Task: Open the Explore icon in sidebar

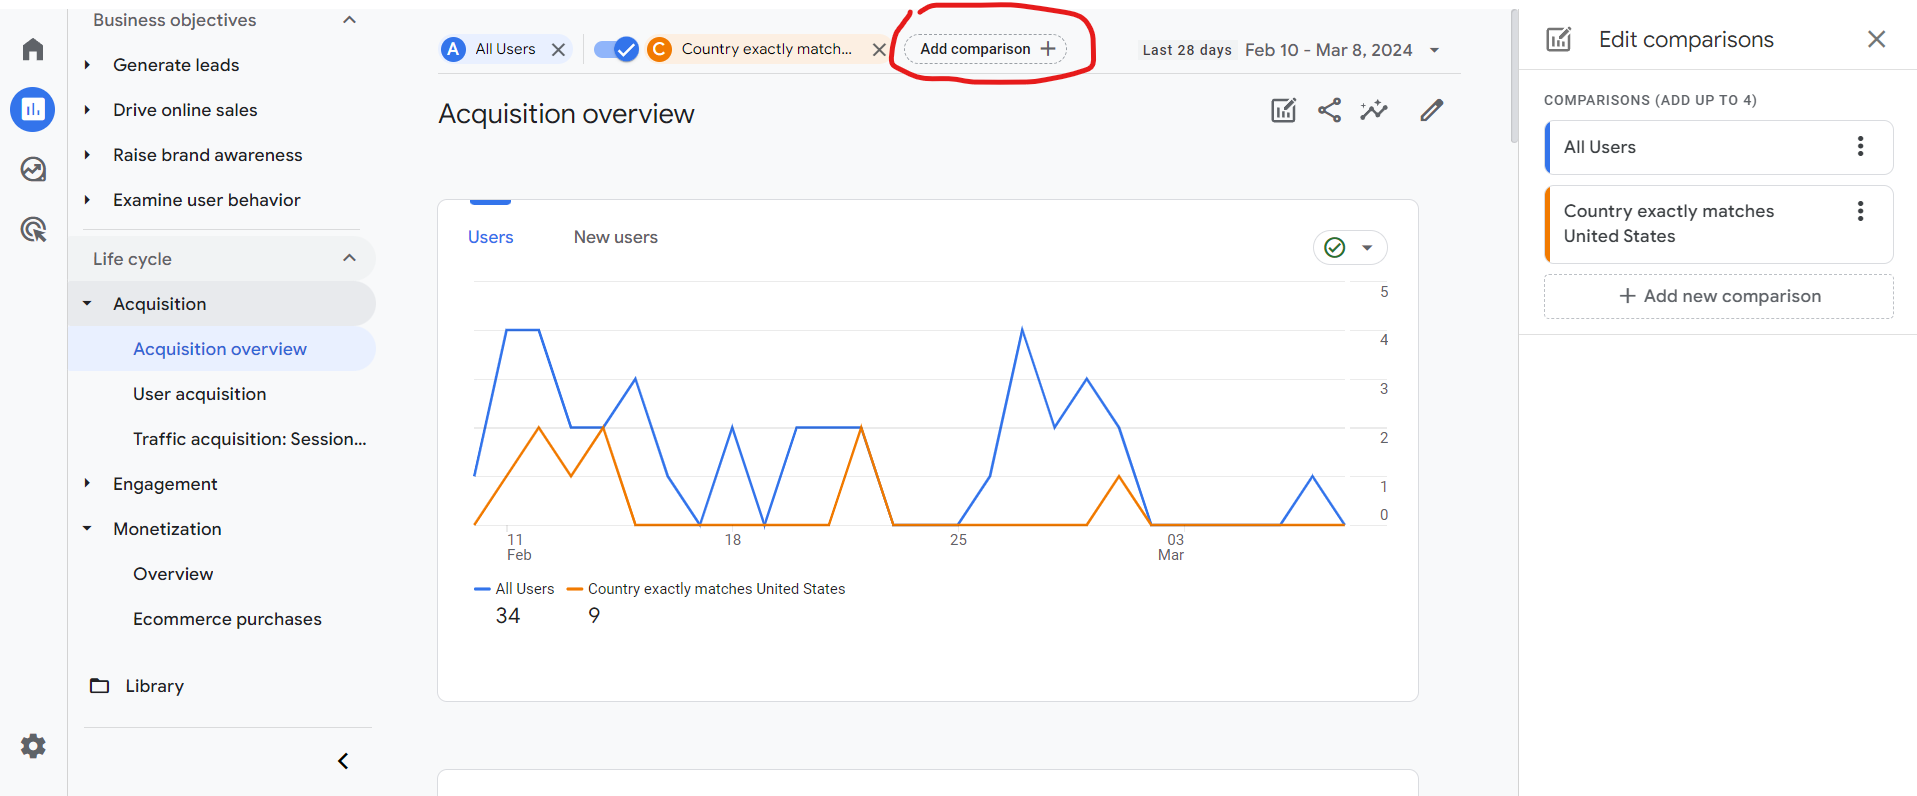Action: [33, 169]
